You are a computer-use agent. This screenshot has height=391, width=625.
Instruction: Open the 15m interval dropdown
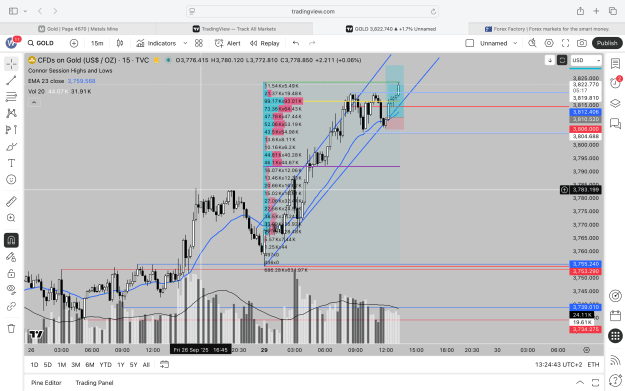(x=97, y=43)
